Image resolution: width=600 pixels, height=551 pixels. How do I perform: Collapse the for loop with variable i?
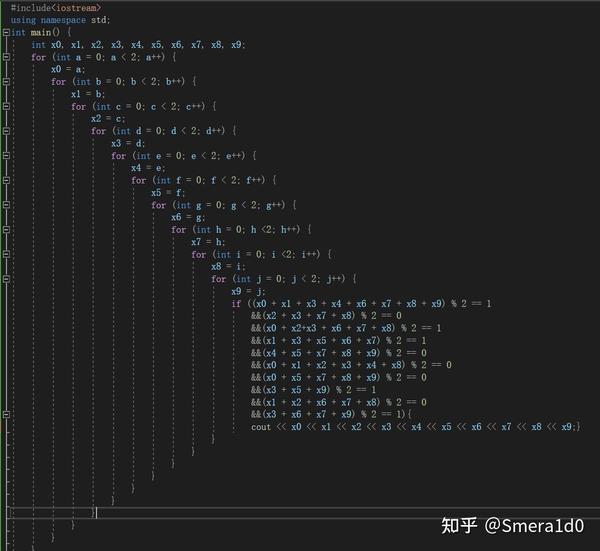click(6, 254)
